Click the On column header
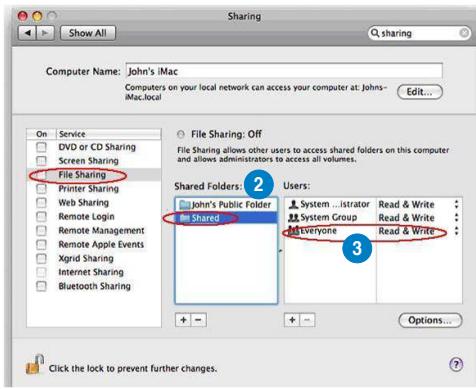This screenshot has height=389, width=476. coord(41,134)
